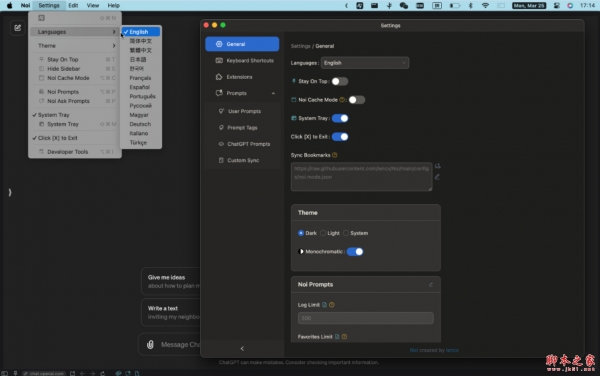Click document icon next to Favorites Limit

(337, 337)
